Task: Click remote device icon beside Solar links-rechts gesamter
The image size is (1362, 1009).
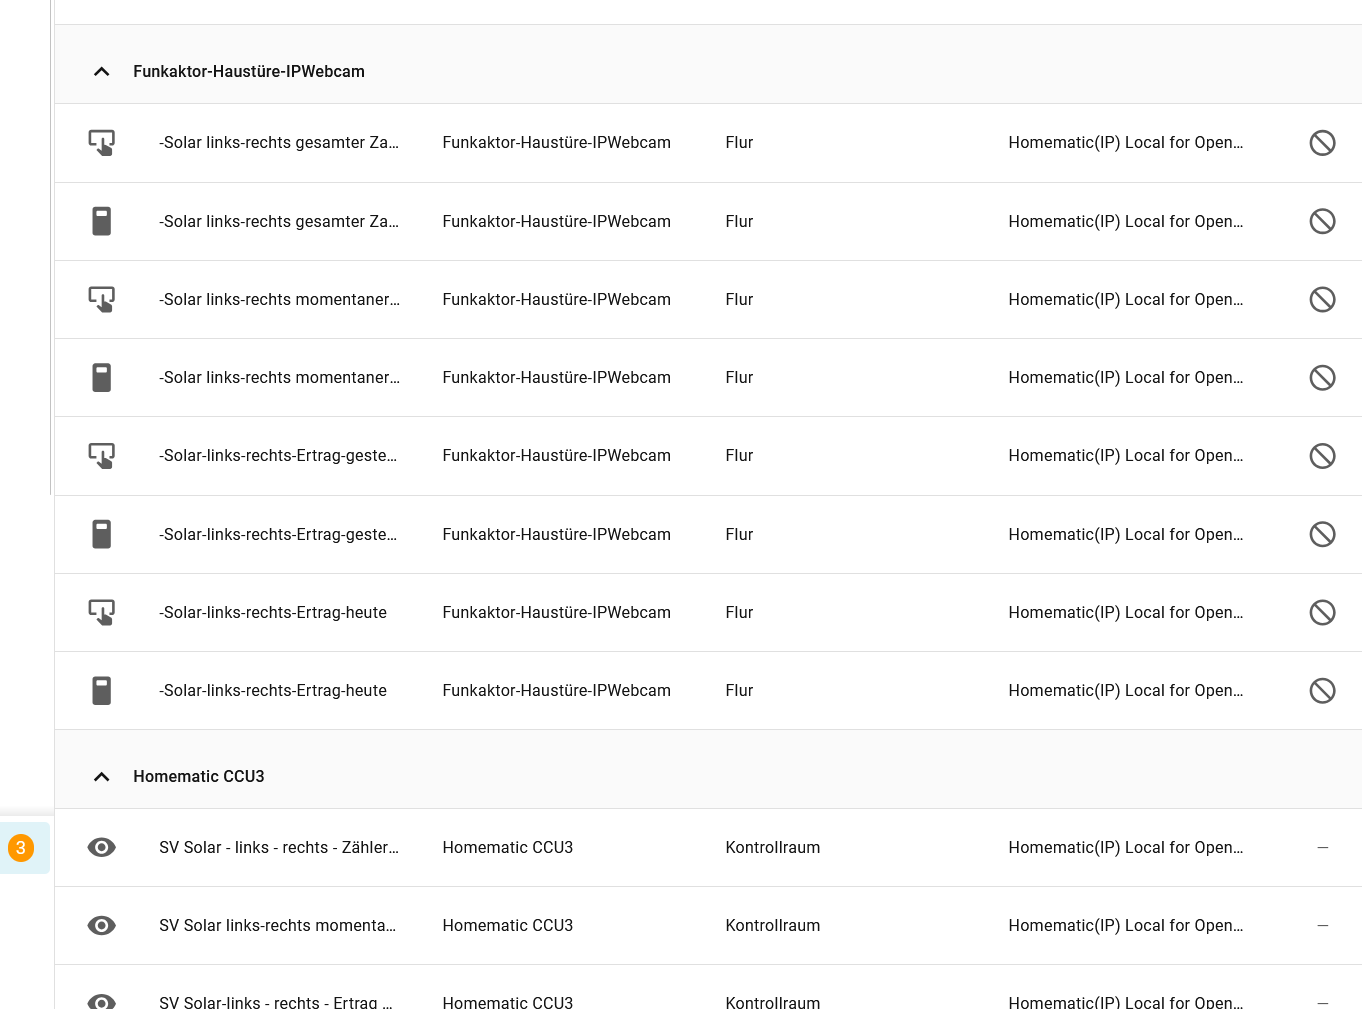Action: point(101,221)
